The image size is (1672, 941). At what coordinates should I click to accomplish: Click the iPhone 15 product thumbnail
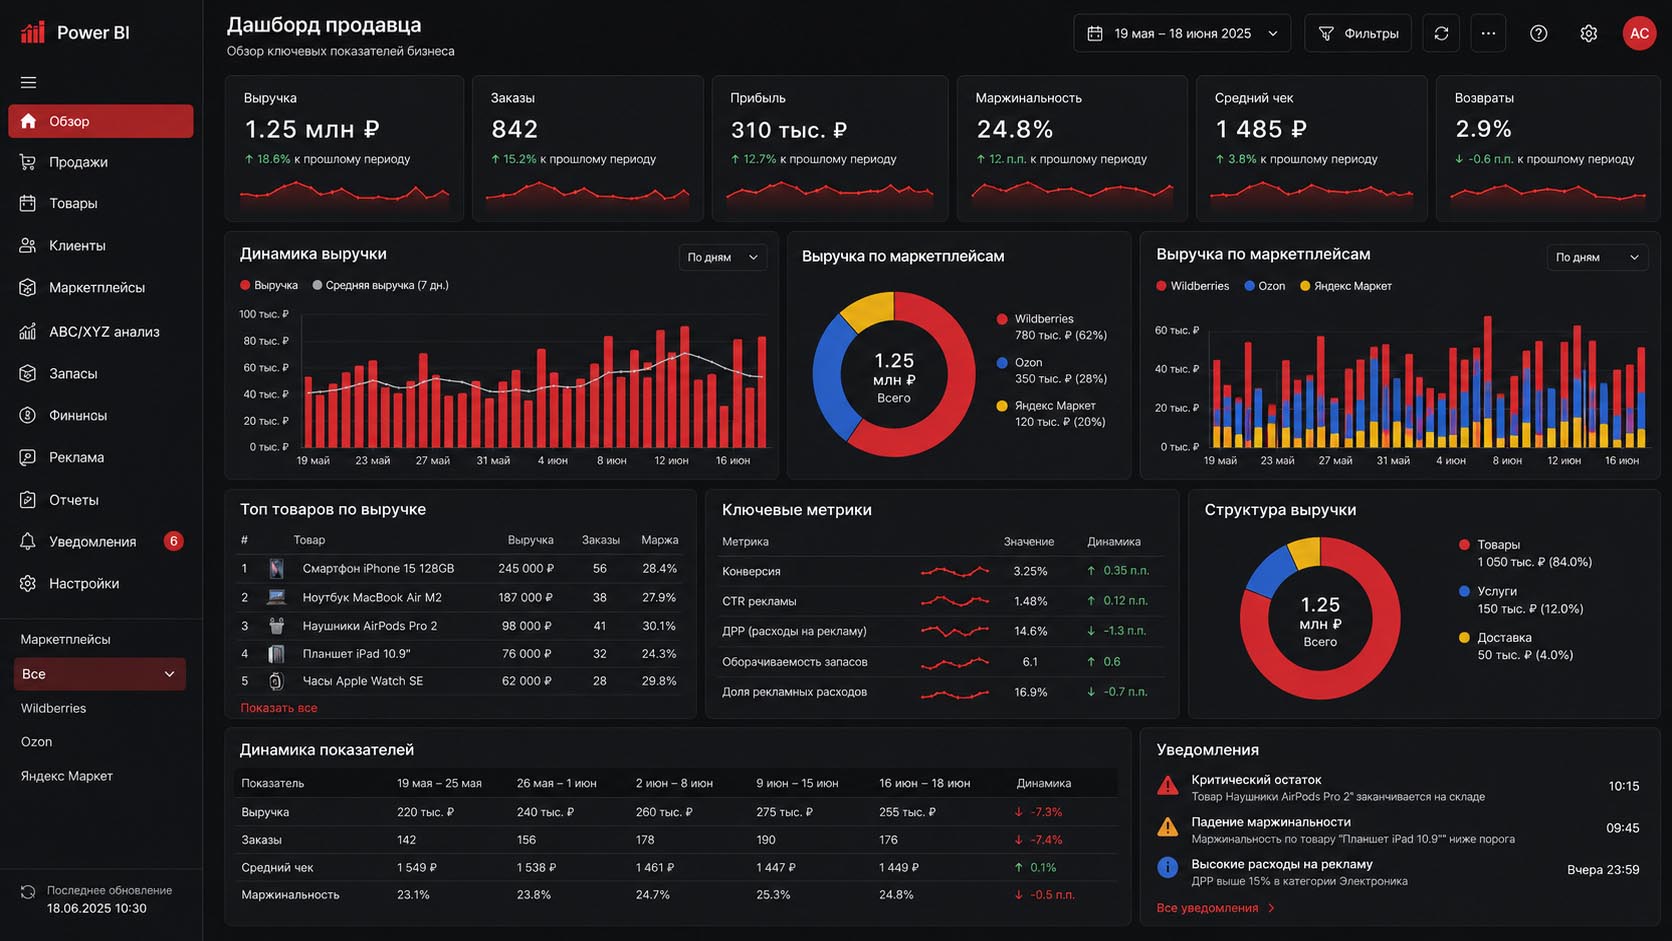pos(276,568)
